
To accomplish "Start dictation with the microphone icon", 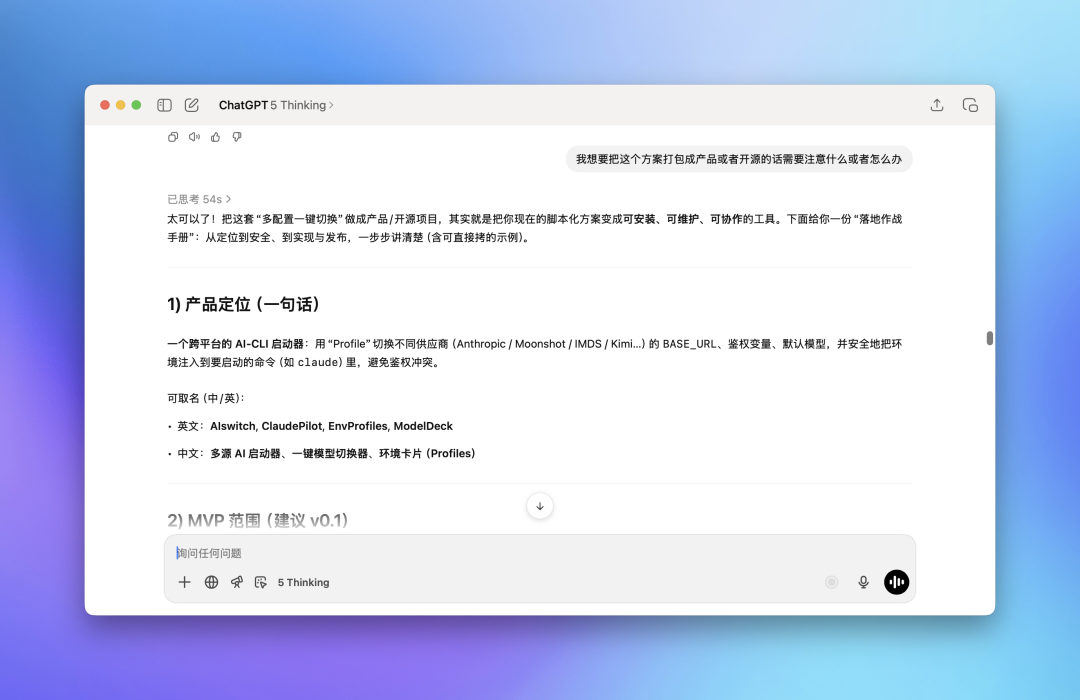I will coord(863,582).
